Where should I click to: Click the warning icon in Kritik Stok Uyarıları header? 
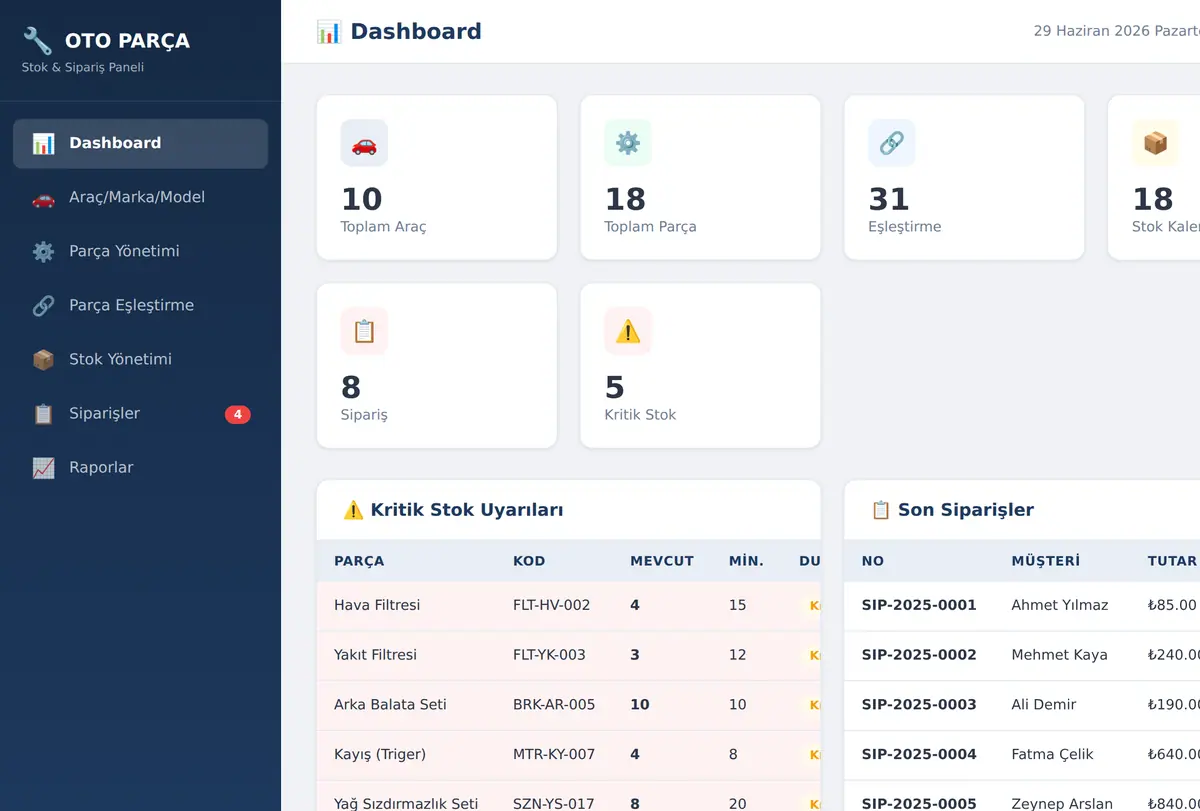353,510
